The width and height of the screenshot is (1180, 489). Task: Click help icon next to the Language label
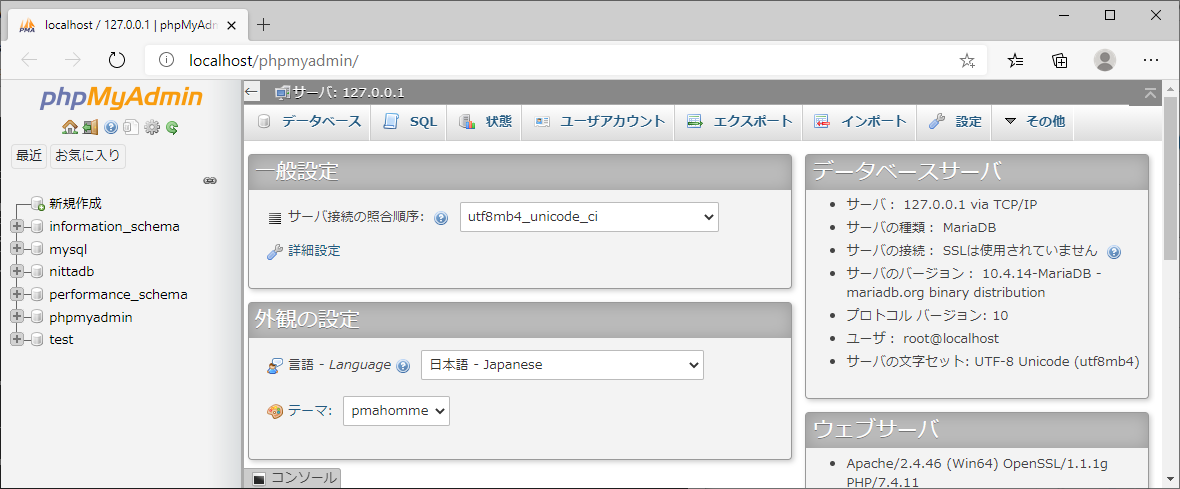403,366
